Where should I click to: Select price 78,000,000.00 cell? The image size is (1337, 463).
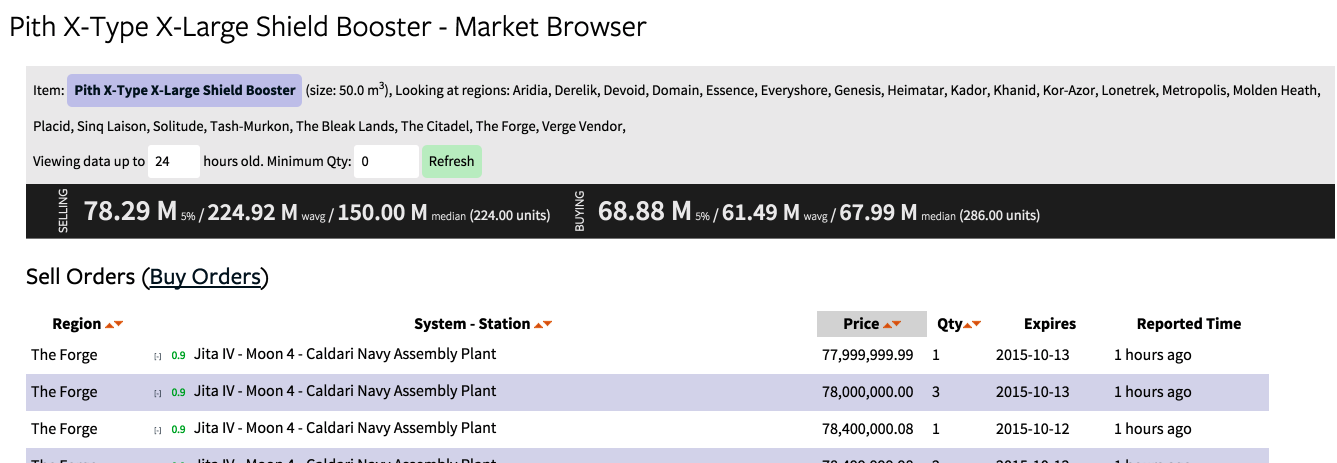click(x=867, y=392)
